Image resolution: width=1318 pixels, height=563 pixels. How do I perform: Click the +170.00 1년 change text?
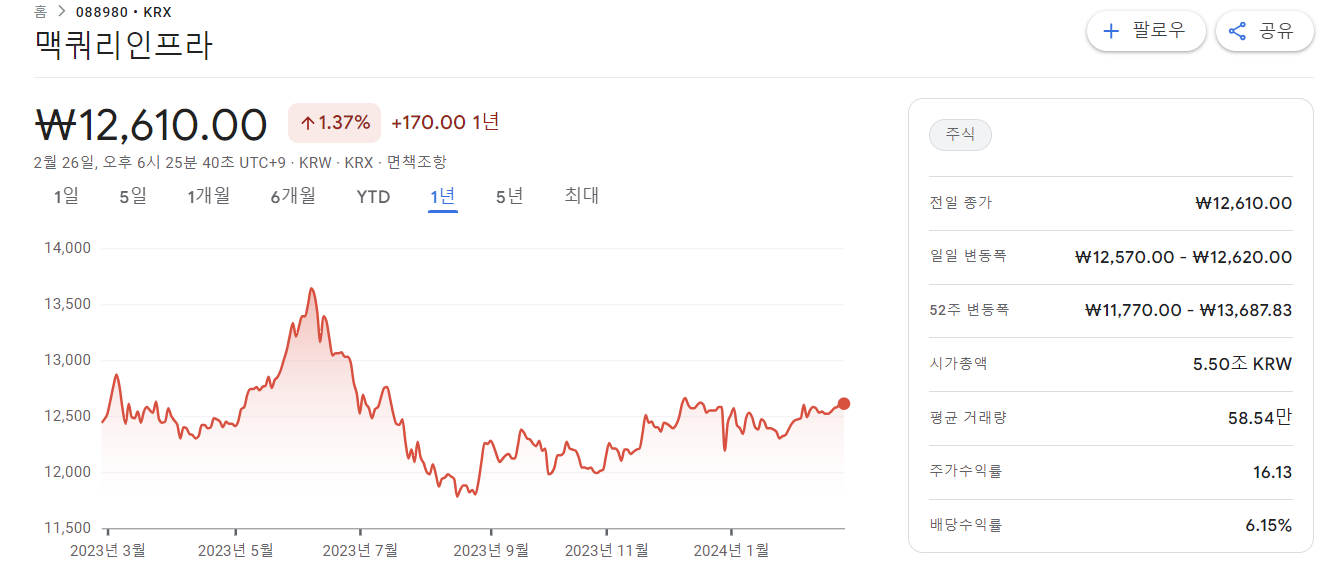pyautogui.click(x=445, y=122)
